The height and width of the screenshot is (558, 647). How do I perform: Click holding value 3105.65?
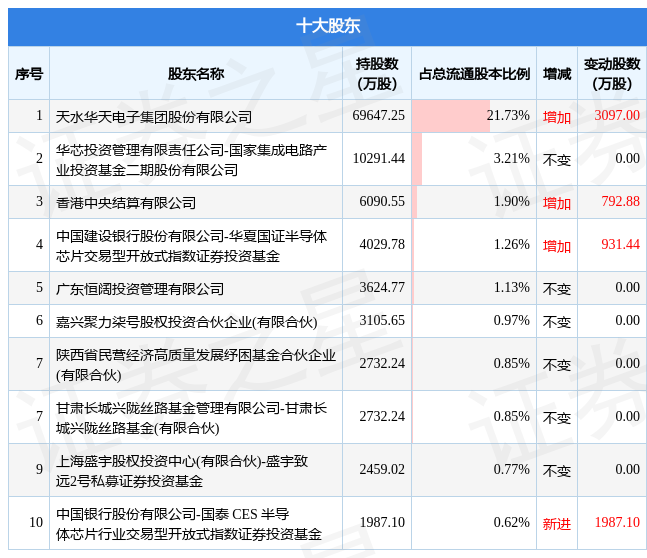click(382, 320)
